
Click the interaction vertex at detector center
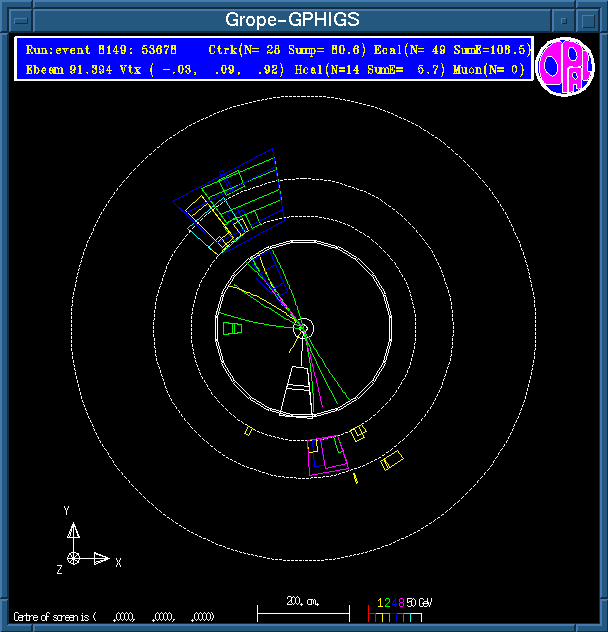click(303, 326)
